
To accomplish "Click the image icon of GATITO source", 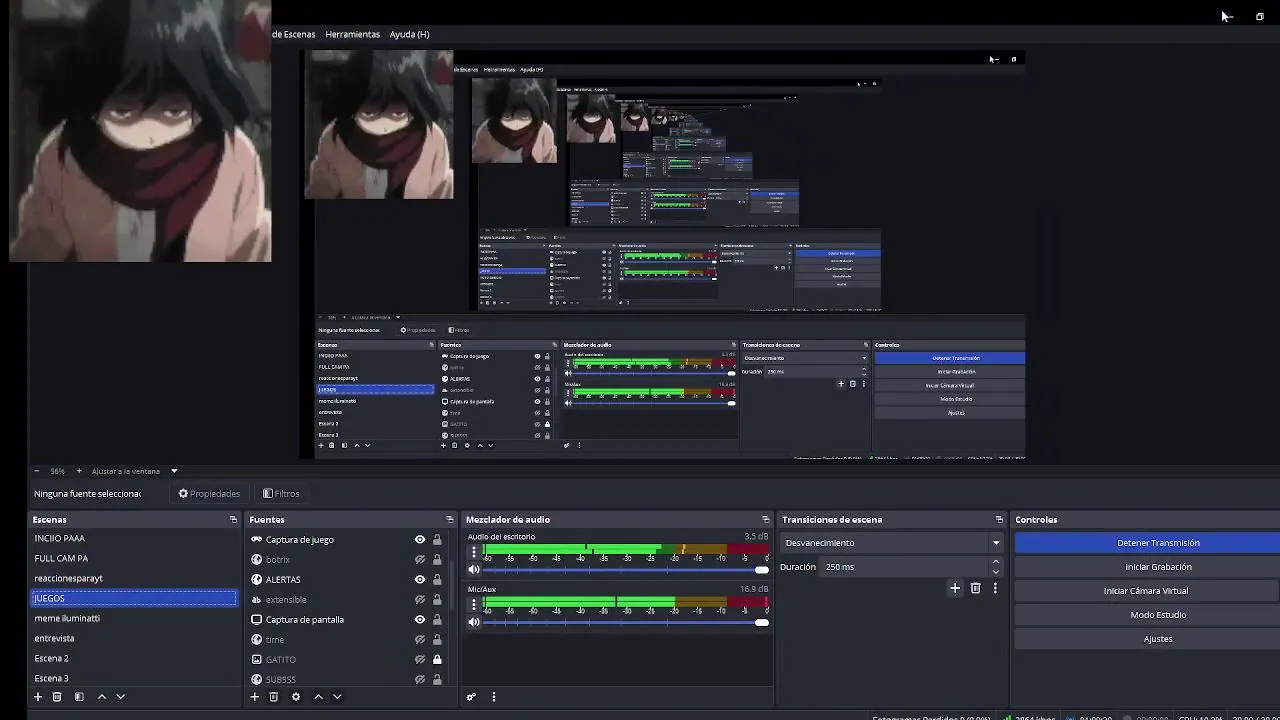I will [x=257, y=659].
